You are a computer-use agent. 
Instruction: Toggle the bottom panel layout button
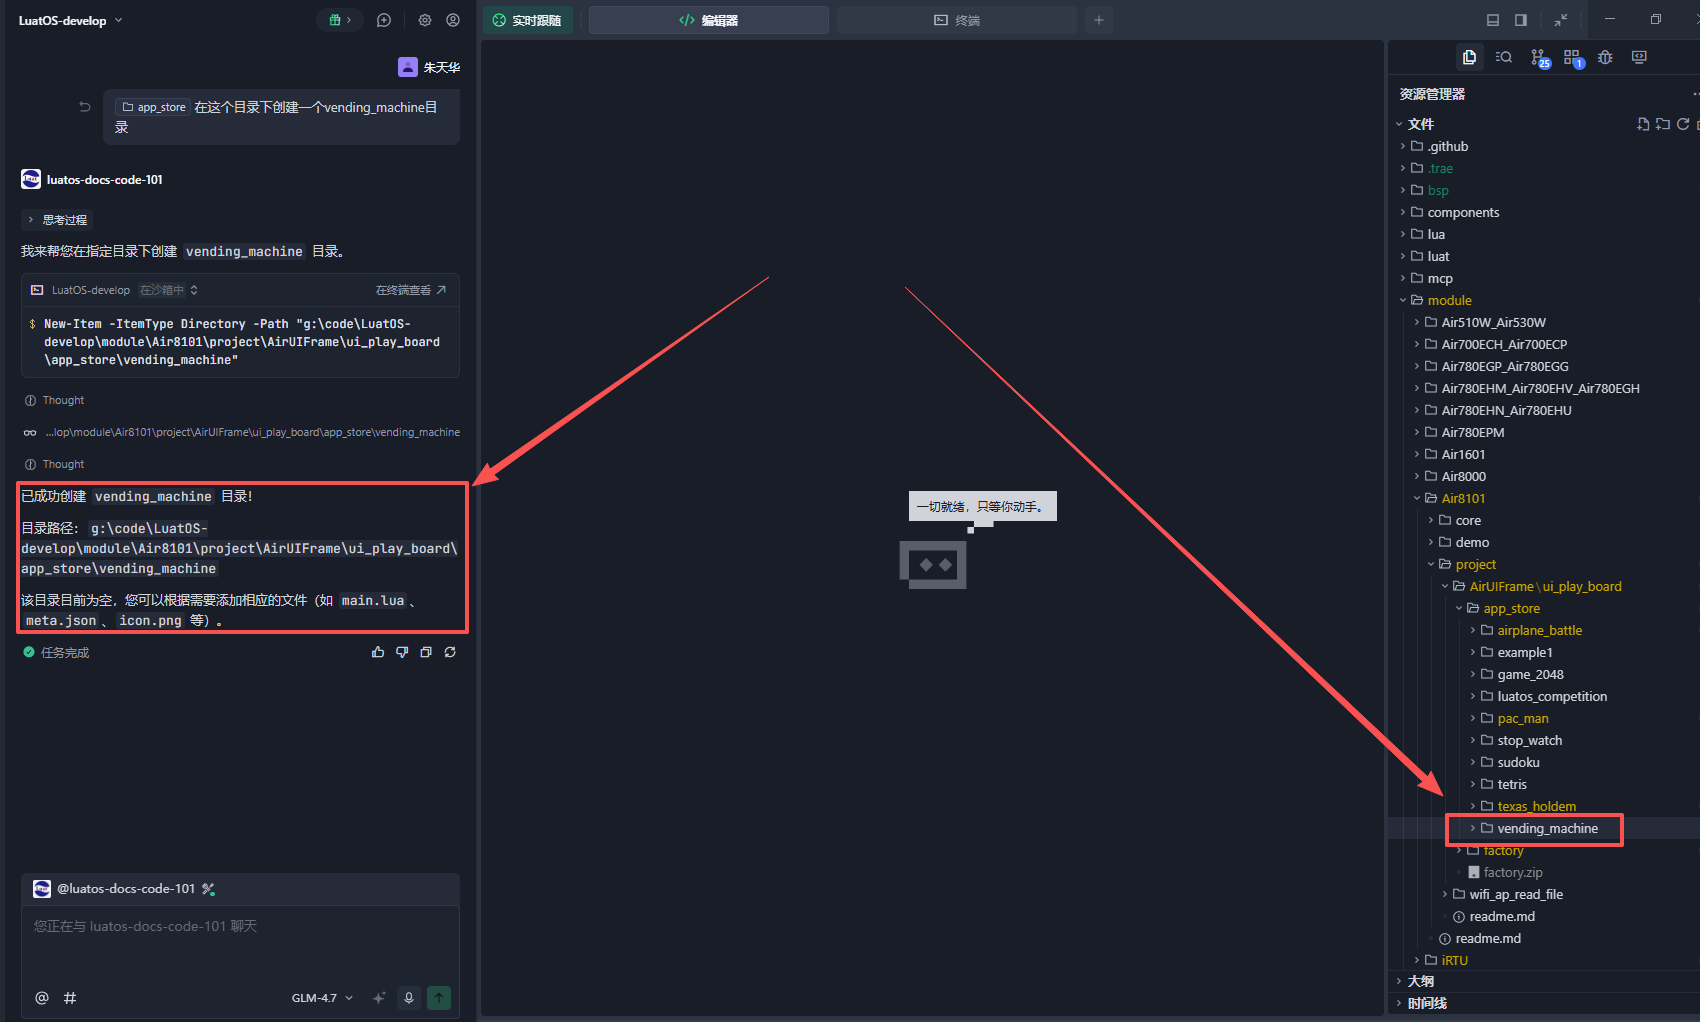click(x=1493, y=20)
